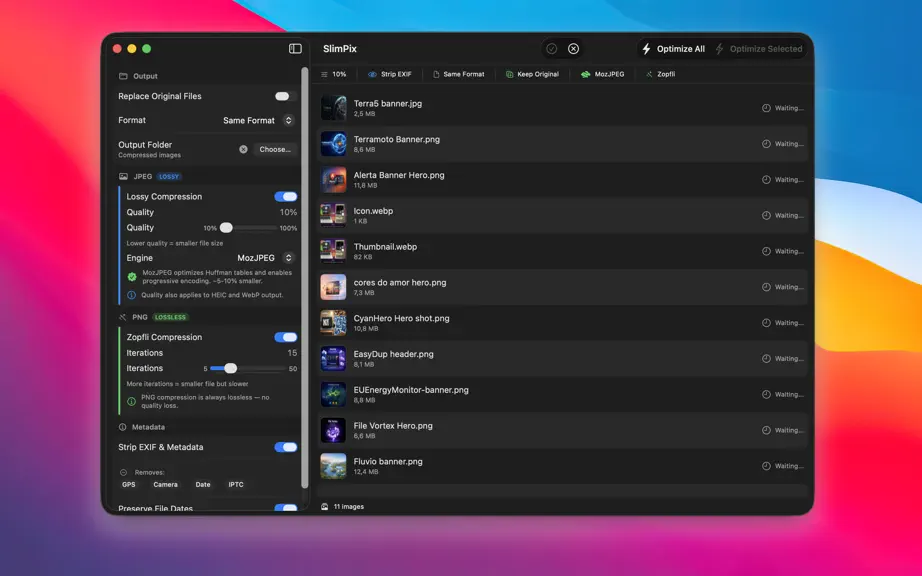Click the clock waiting icon for Fluvio banner.png
This screenshot has height=576, width=922.
tap(766, 466)
